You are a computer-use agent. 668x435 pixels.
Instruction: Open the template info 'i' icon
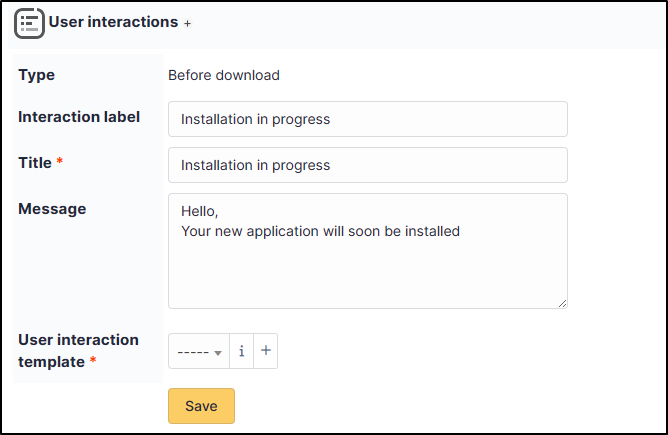coord(242,351)
